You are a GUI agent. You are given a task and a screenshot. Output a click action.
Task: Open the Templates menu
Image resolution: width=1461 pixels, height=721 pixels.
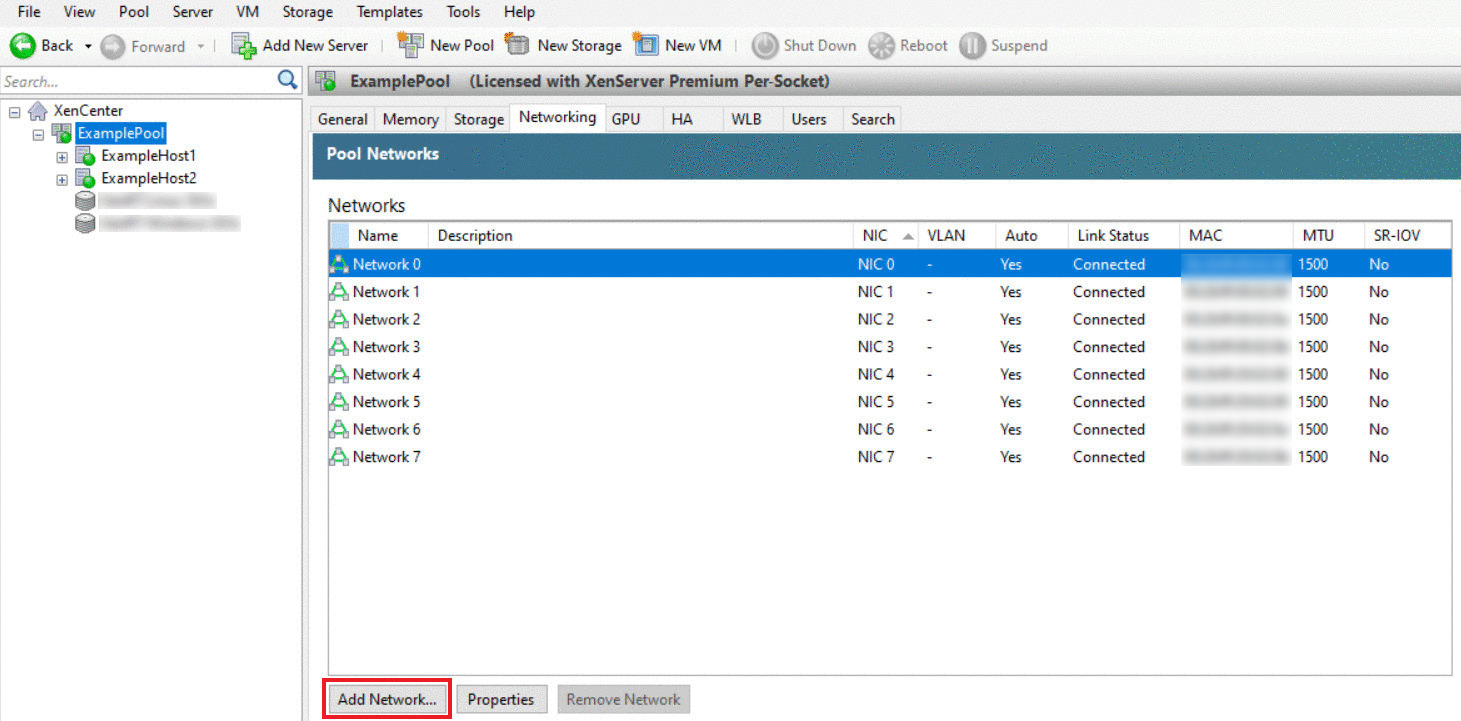click(389, 12)
